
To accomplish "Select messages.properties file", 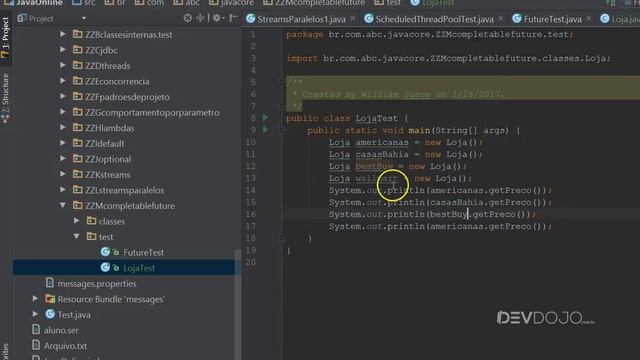I will click(97, 284).
